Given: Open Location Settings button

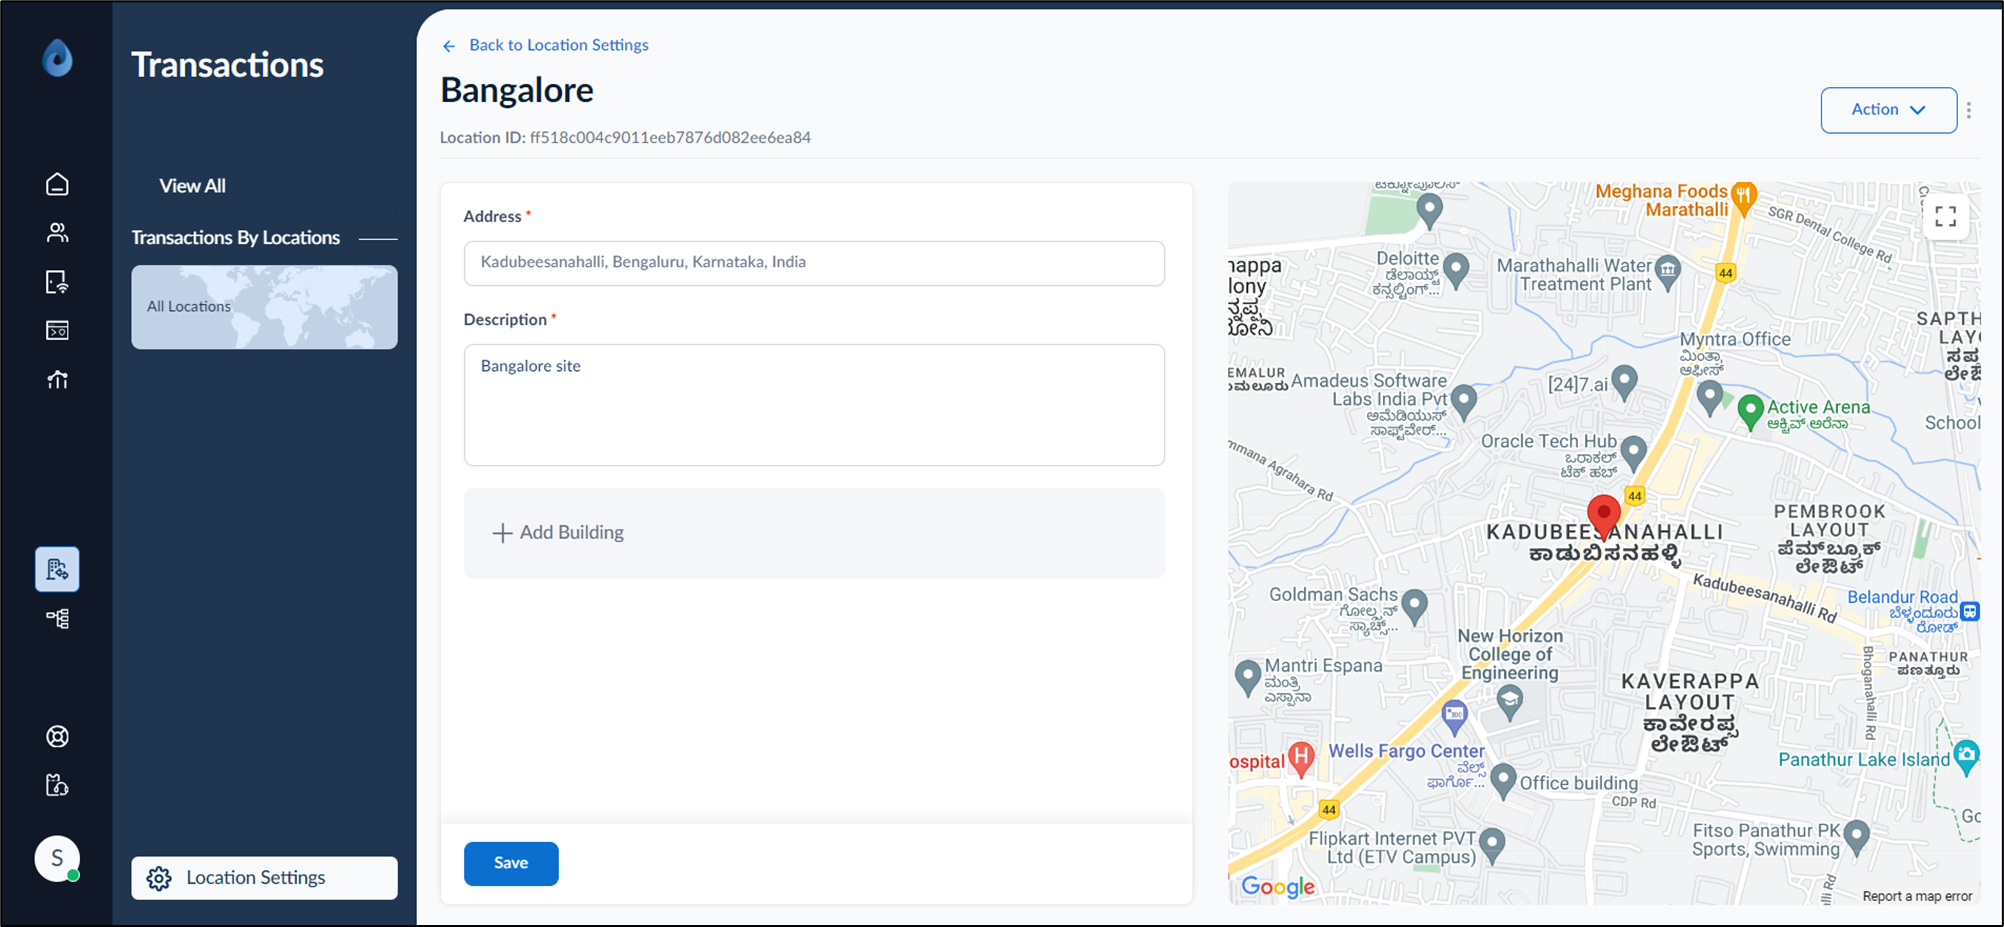Looking at the screenshot, I should (264, 878).
